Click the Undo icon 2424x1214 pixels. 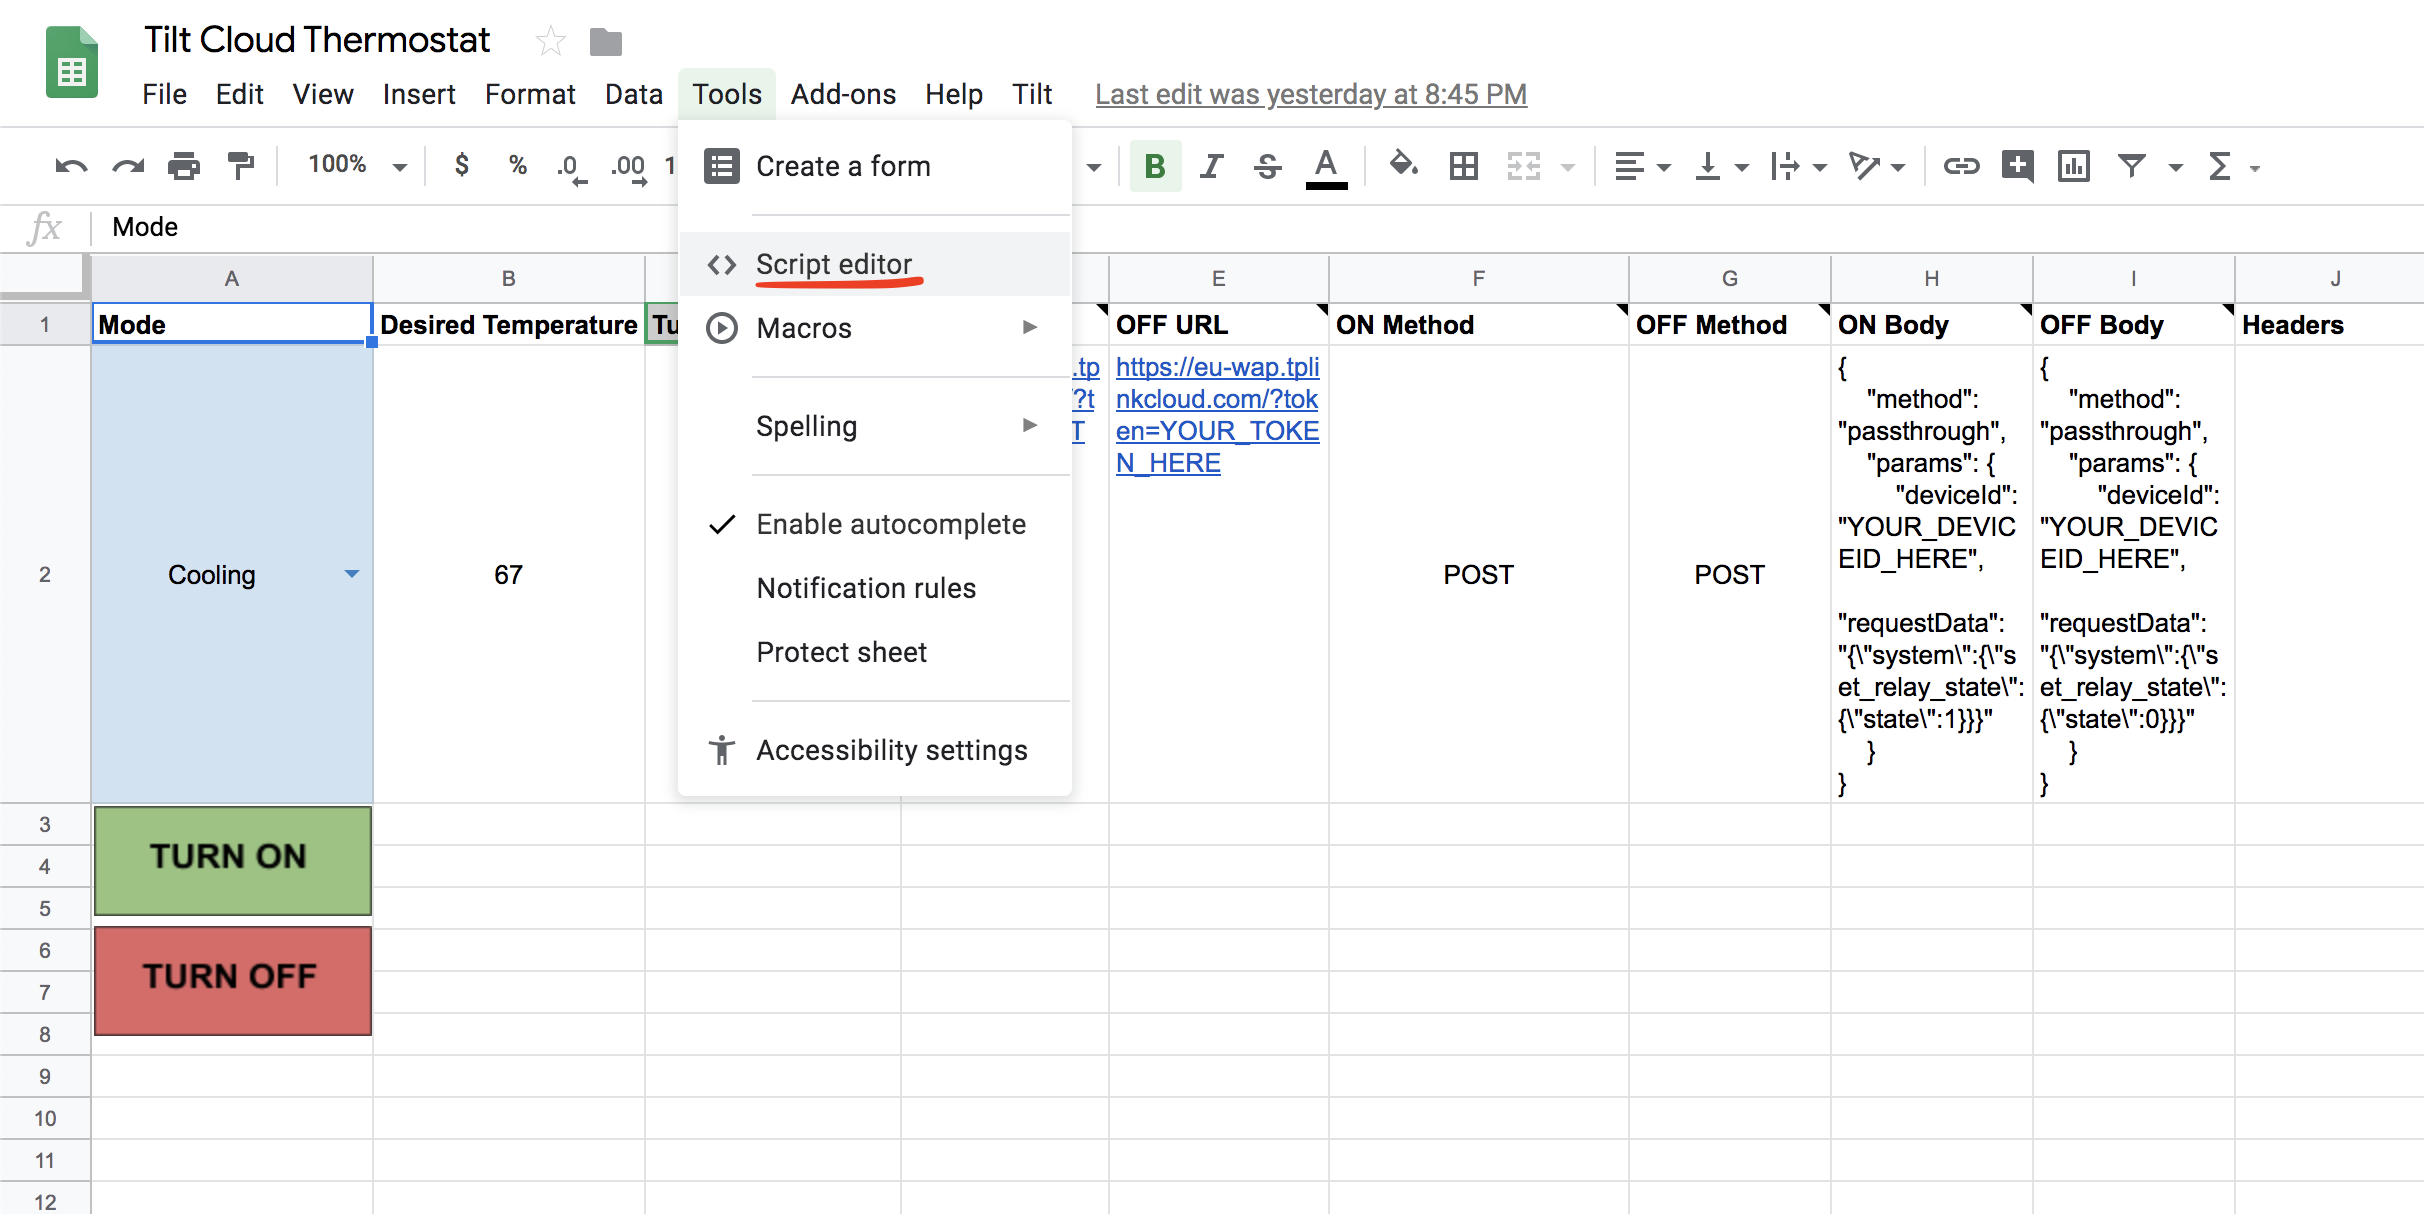click(x=71, y=166)
